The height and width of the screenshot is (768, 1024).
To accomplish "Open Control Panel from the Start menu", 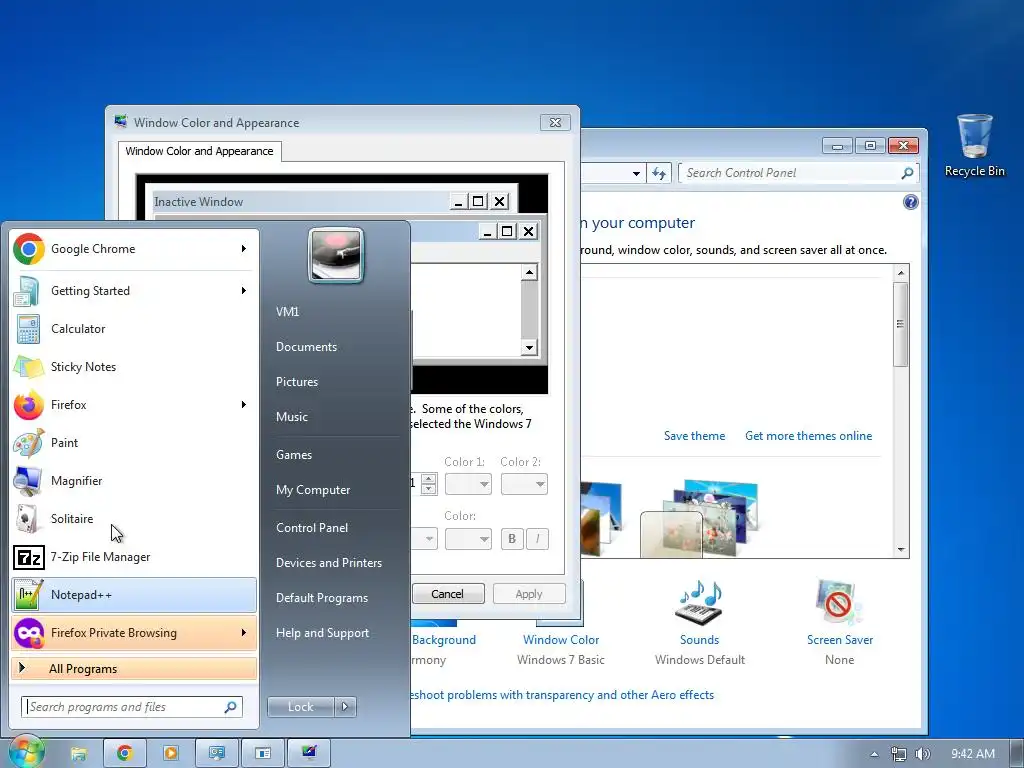I will (x=312, y=528).
